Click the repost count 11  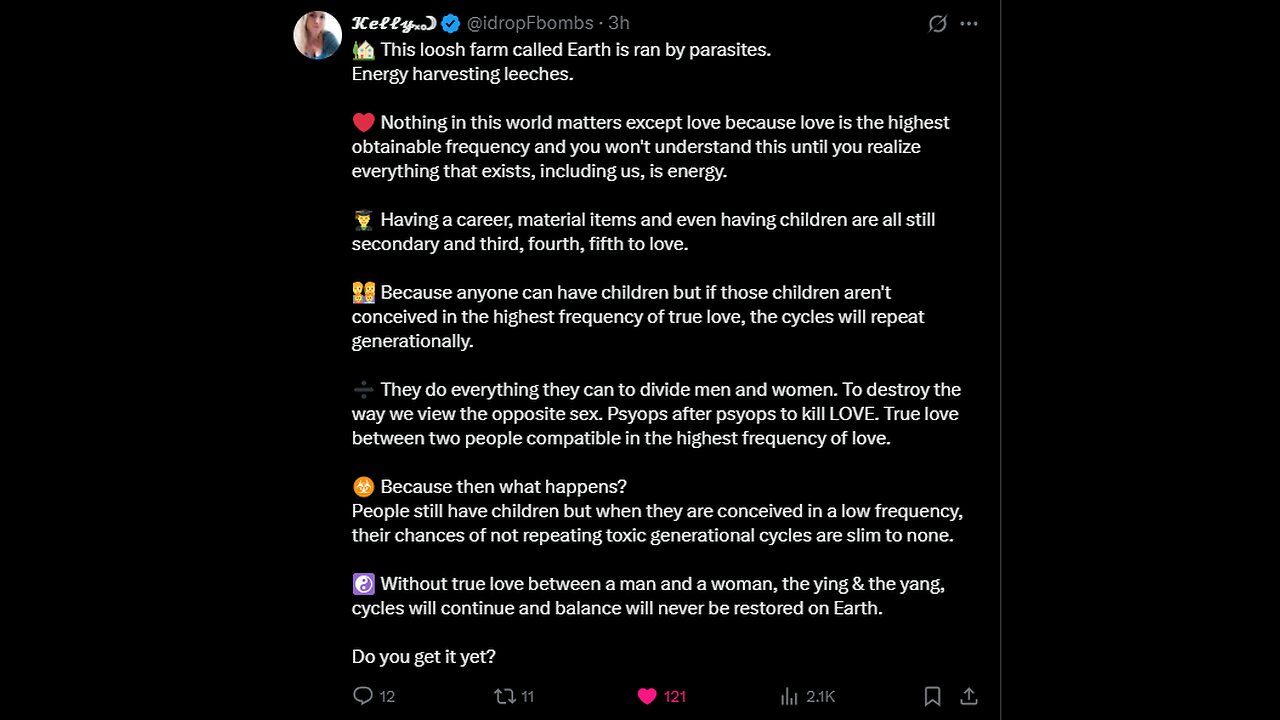pyautogui.click(x=527, y=697)
